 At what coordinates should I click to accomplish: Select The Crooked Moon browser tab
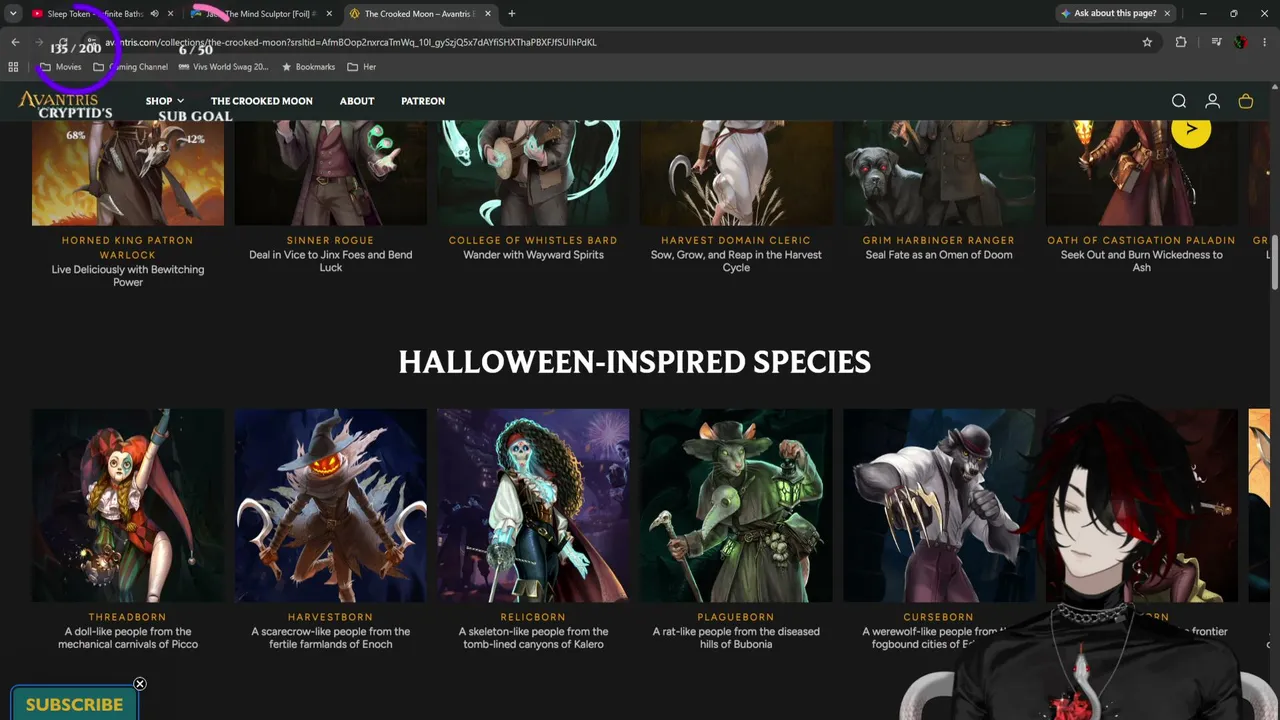click(420, 14)
